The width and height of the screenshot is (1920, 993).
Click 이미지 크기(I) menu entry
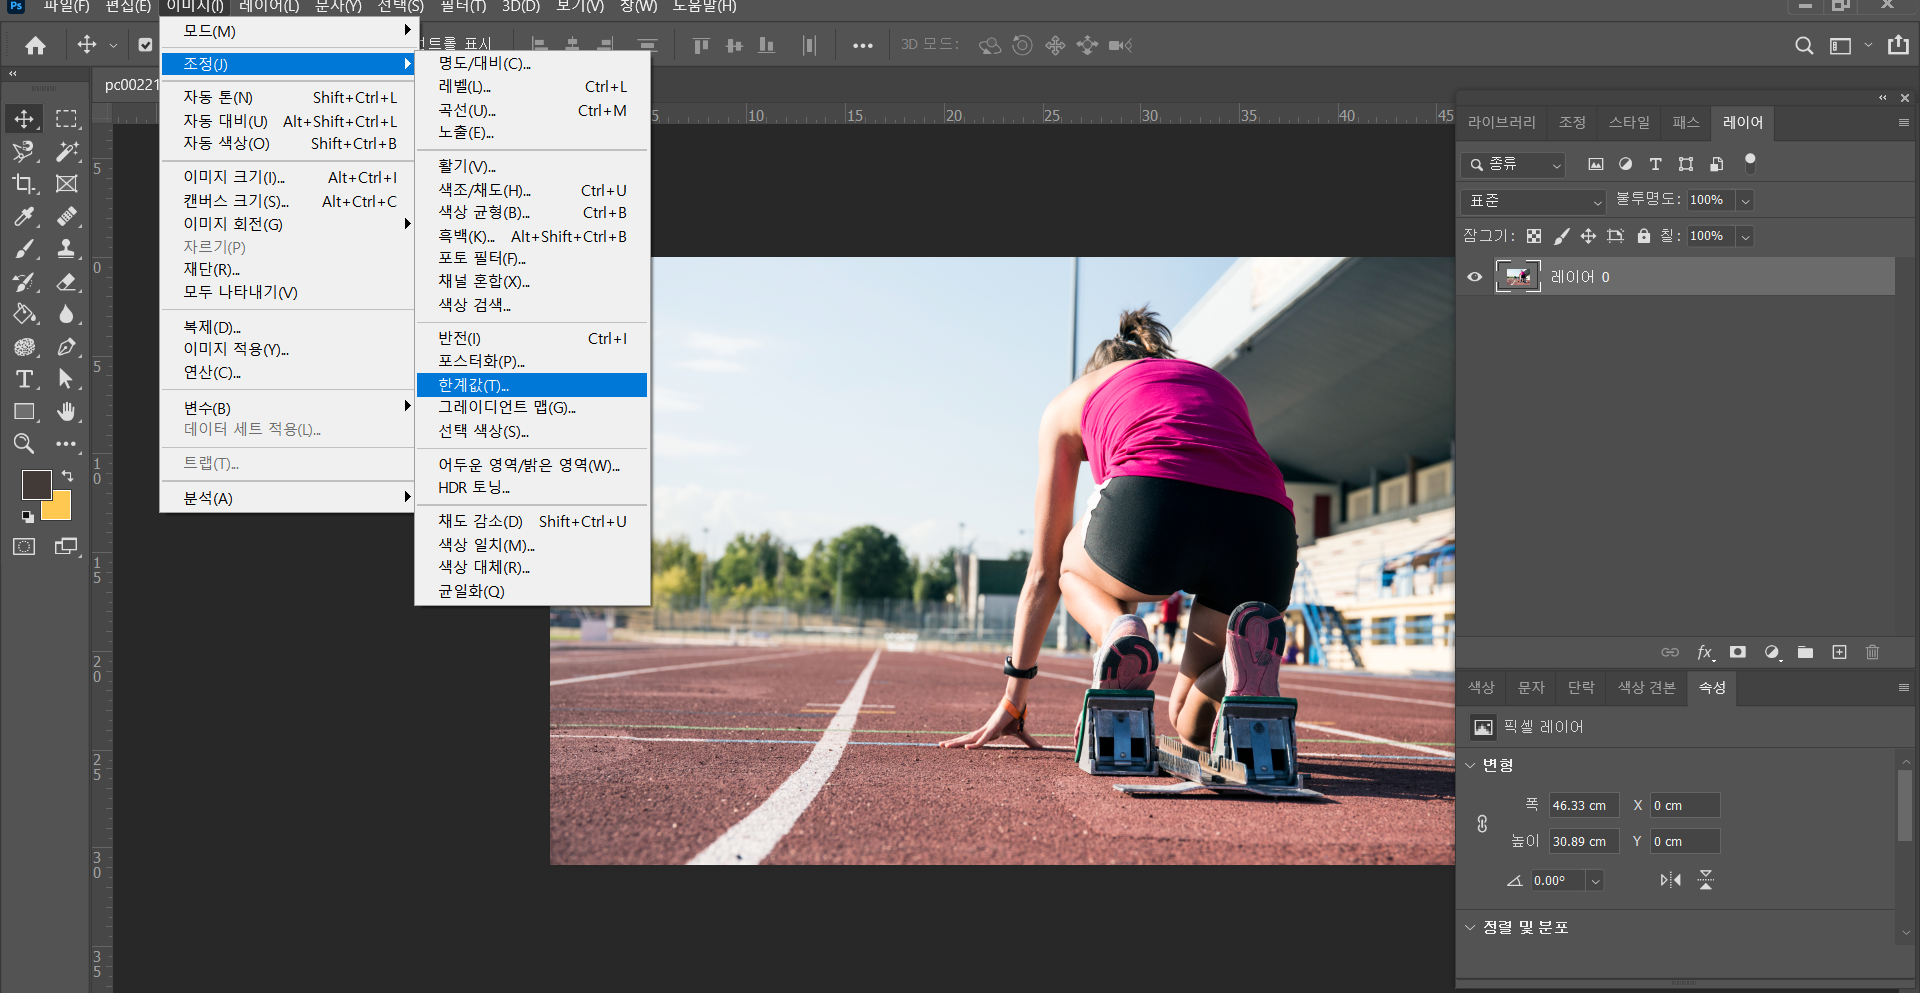(234, 177)
